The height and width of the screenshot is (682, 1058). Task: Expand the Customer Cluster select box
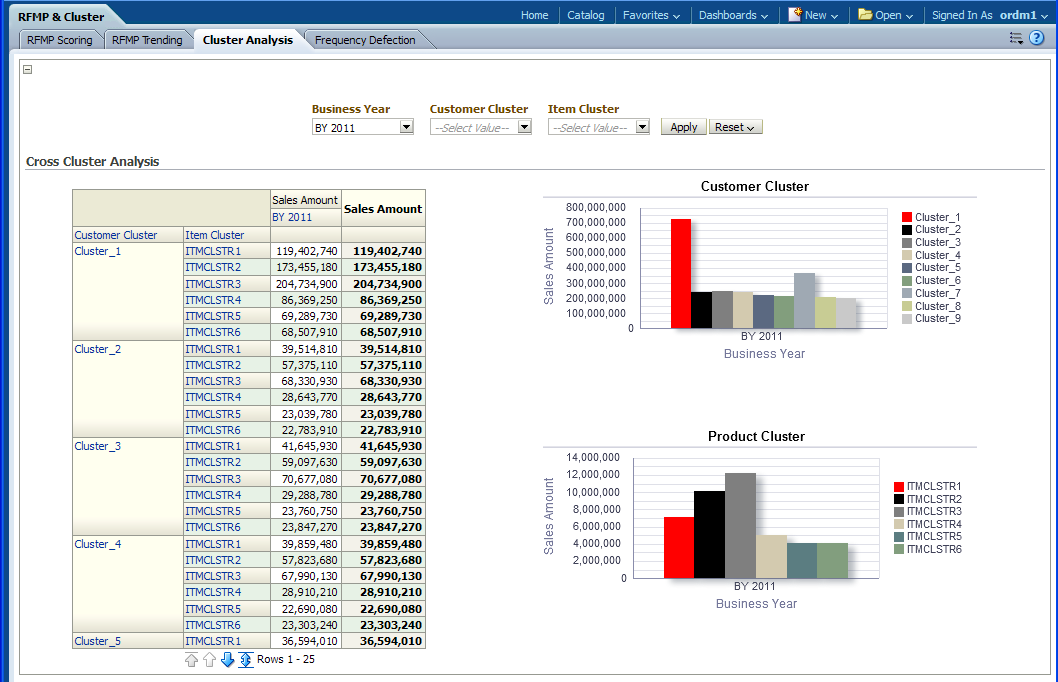524,127
